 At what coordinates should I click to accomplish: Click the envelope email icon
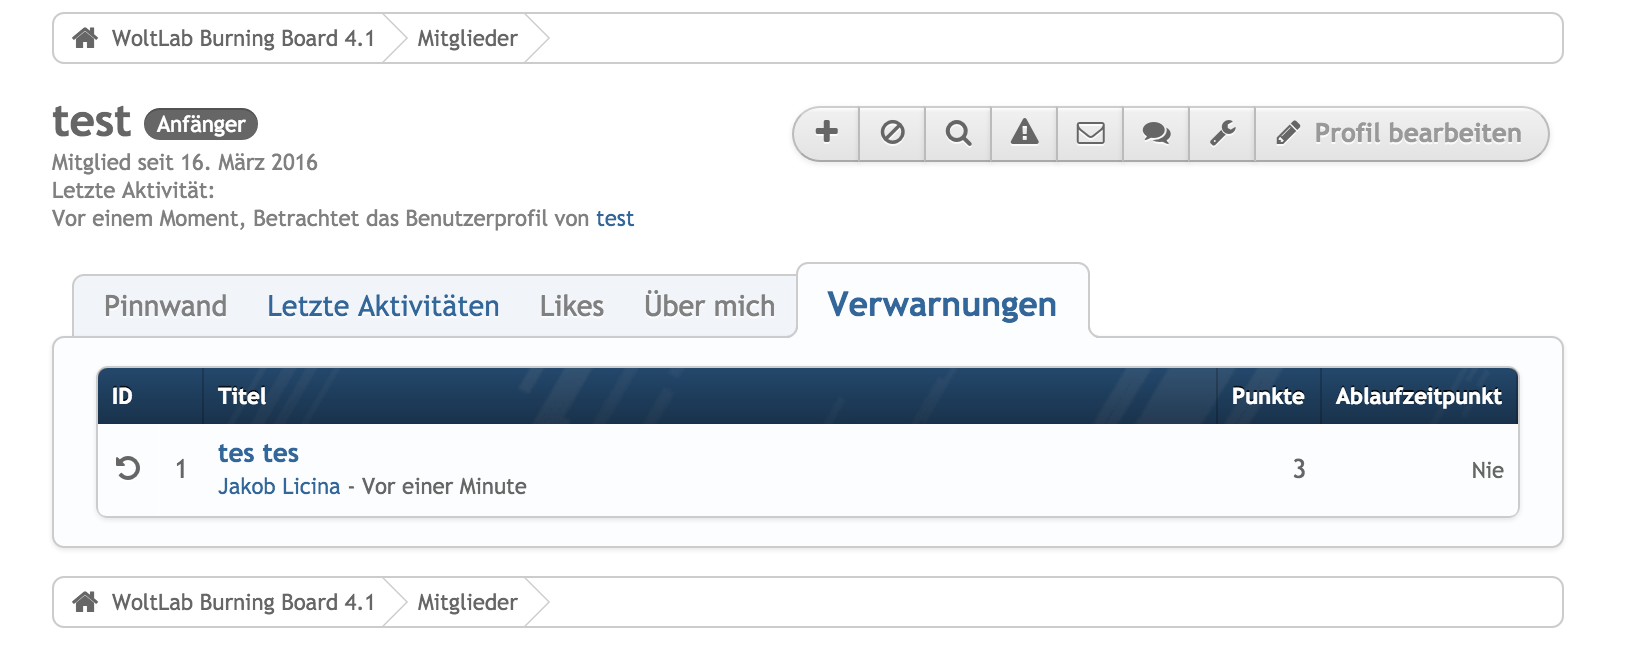point(1090,133)
